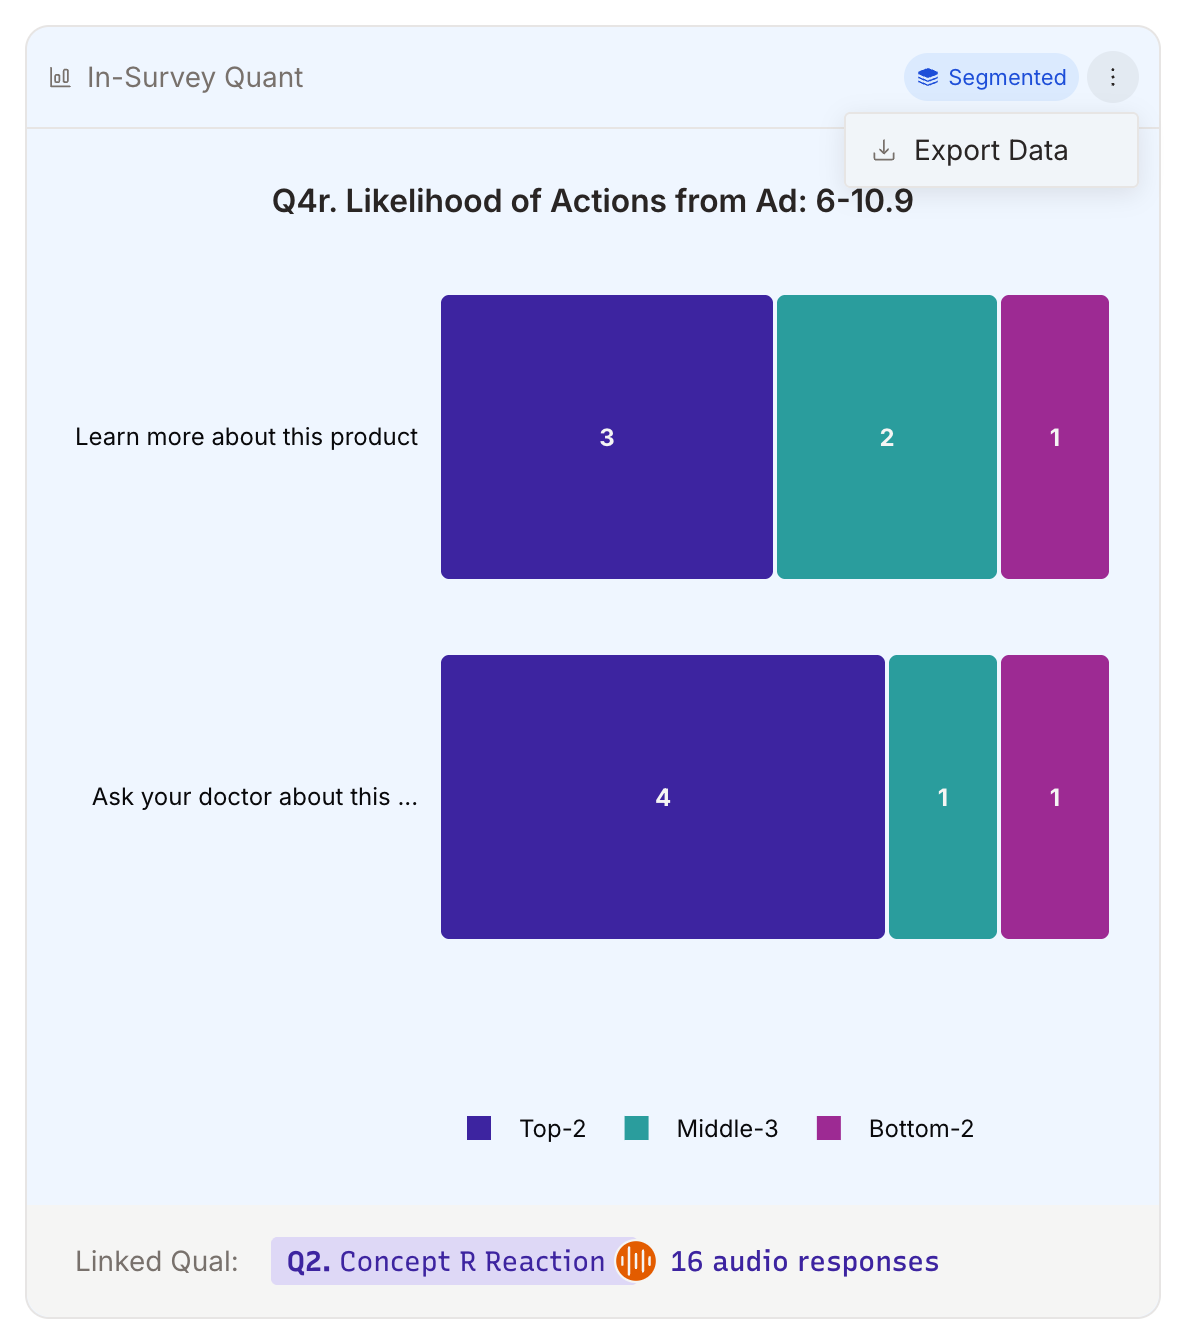Toggle the Segmented view mode
1180x1344 pixels.
point(990,76)
